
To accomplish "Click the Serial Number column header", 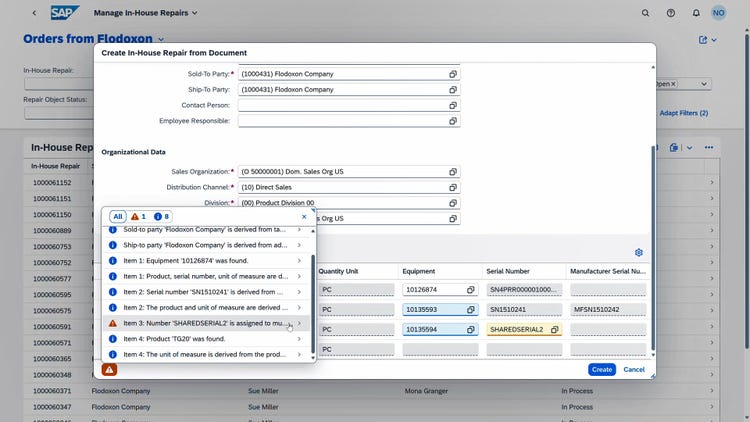I will point(507,271).
